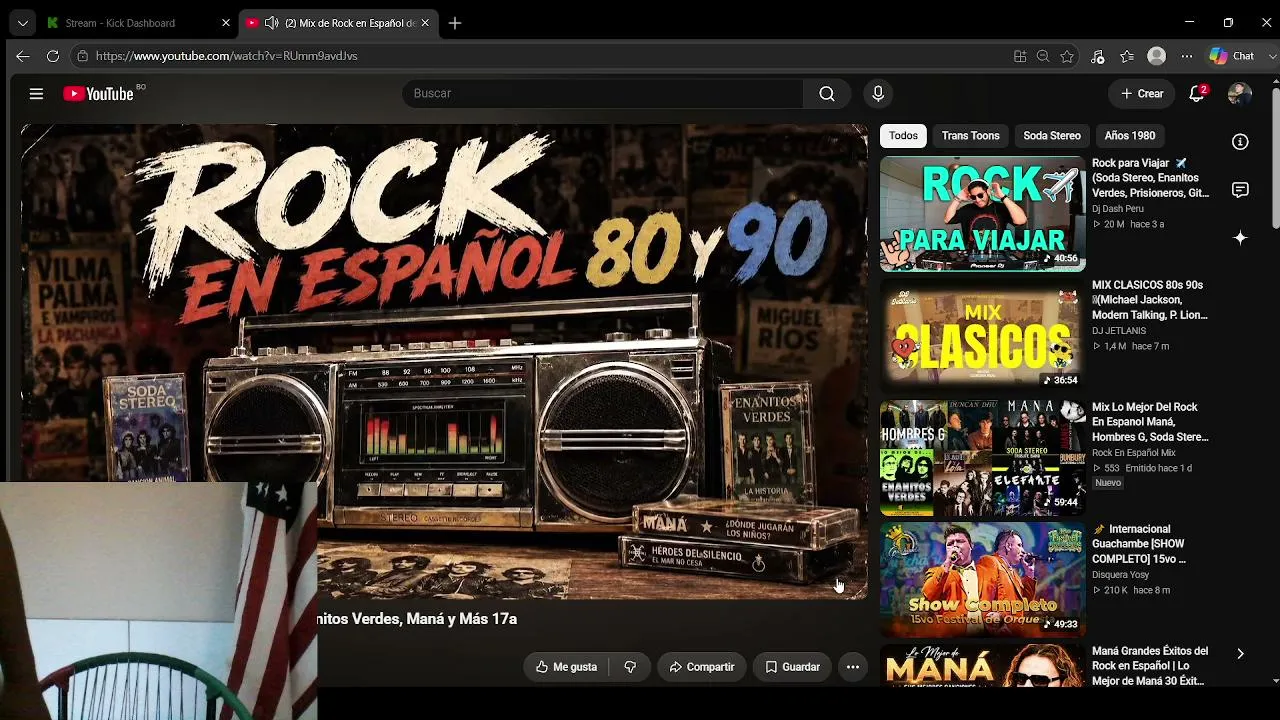Mute the YouTube tab via speaker icon
Screen dimensions: 1280x720
point(272,23)
